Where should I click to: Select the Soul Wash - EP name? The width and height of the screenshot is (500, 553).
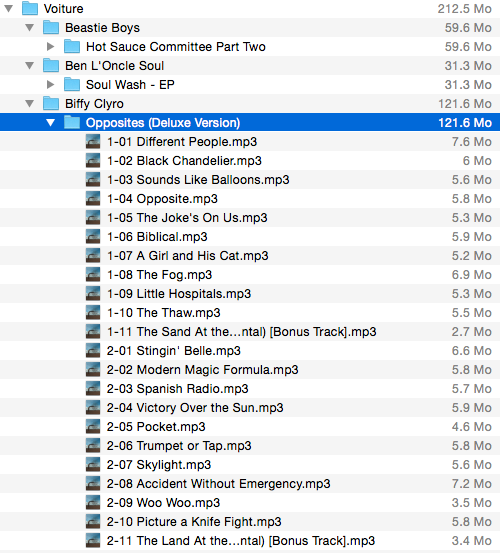pos(130,85)
